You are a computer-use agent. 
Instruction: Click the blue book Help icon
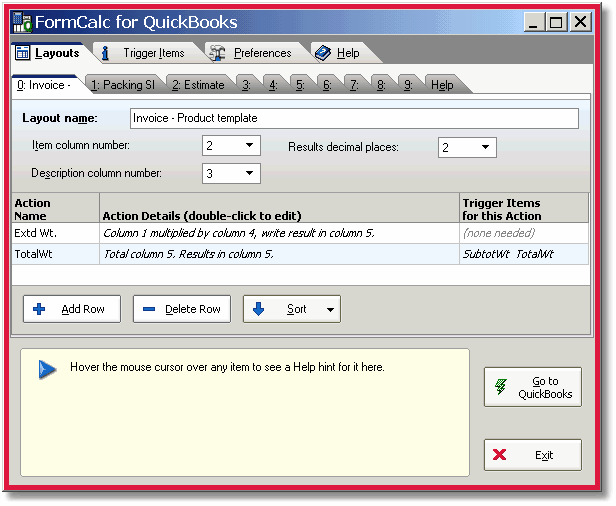point(323,53)
